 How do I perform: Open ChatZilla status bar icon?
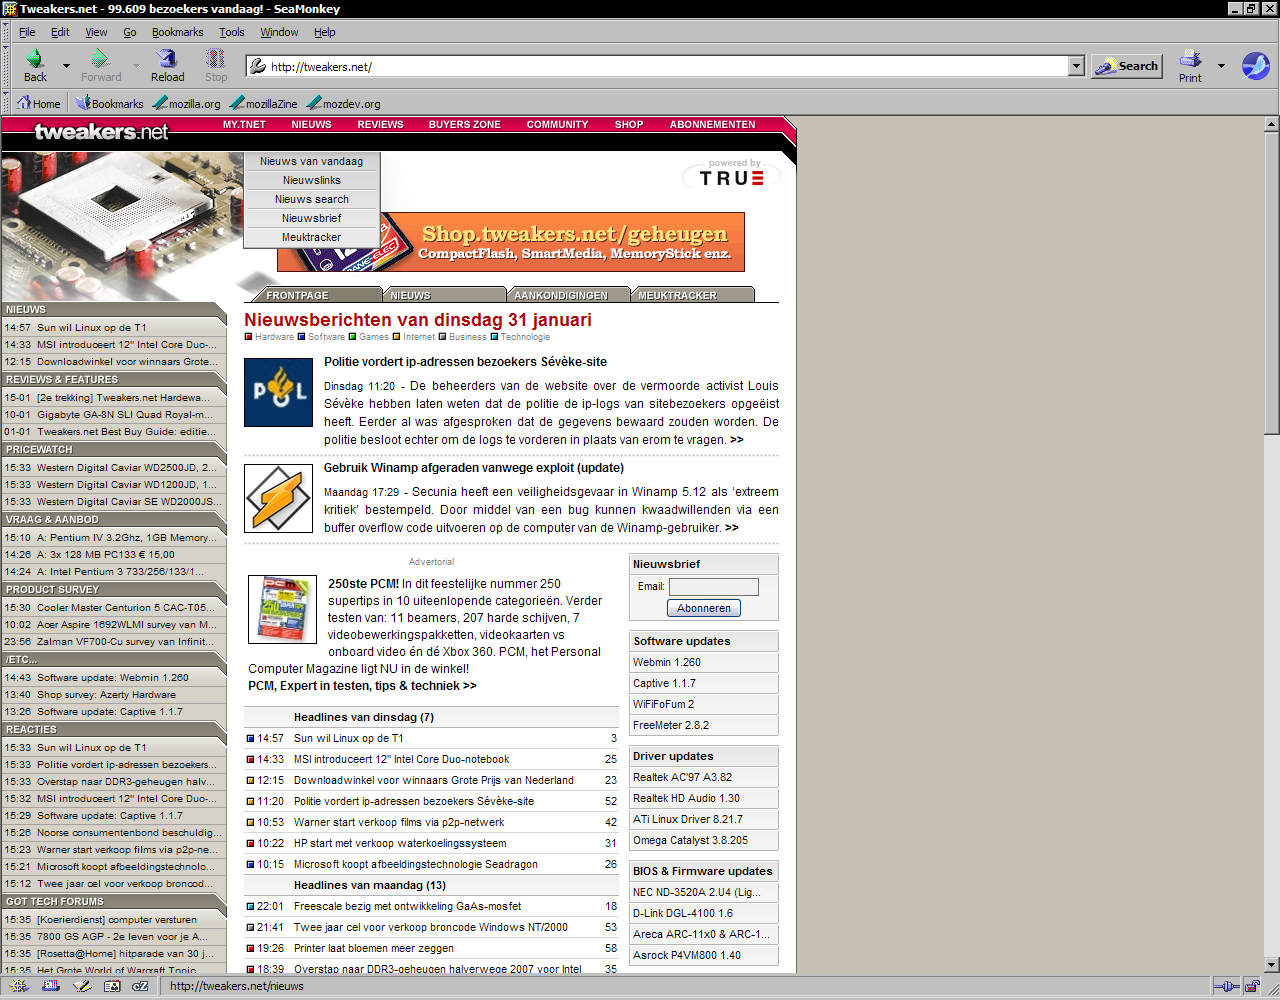coord(141,986)
